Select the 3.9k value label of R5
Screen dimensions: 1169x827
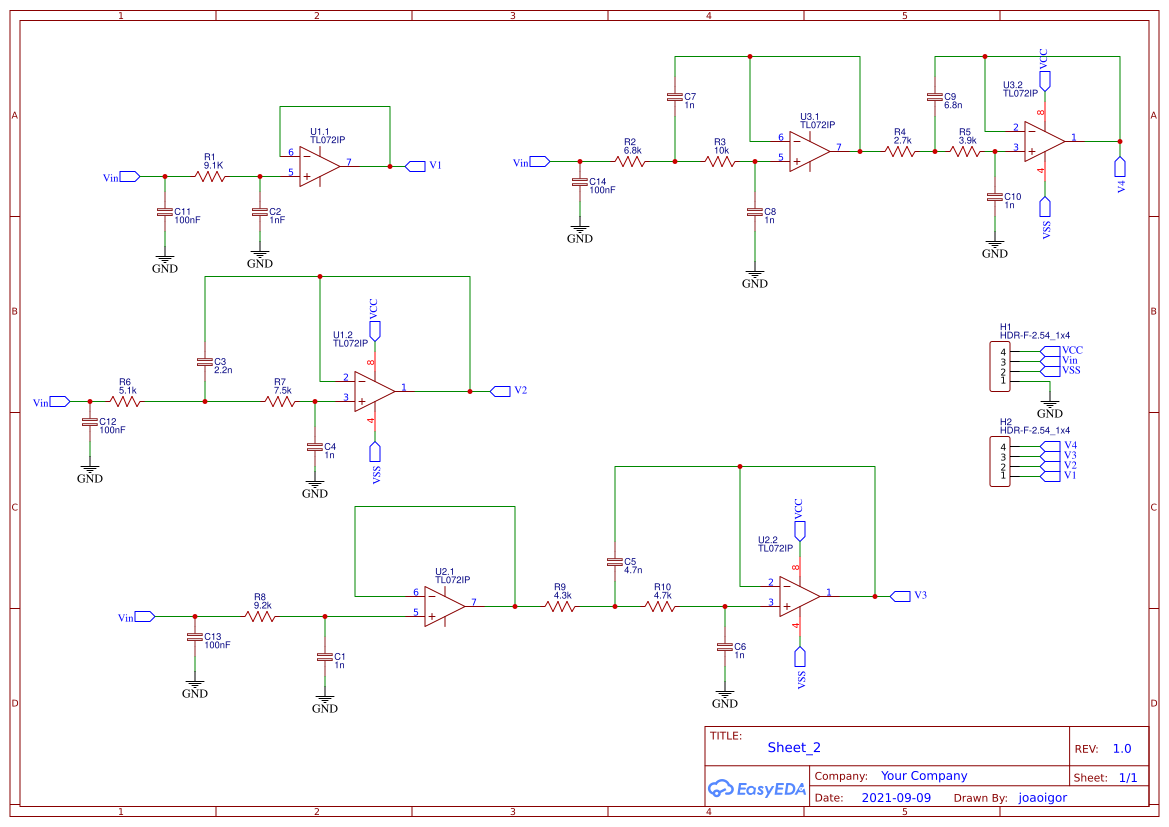pos(968,141)
